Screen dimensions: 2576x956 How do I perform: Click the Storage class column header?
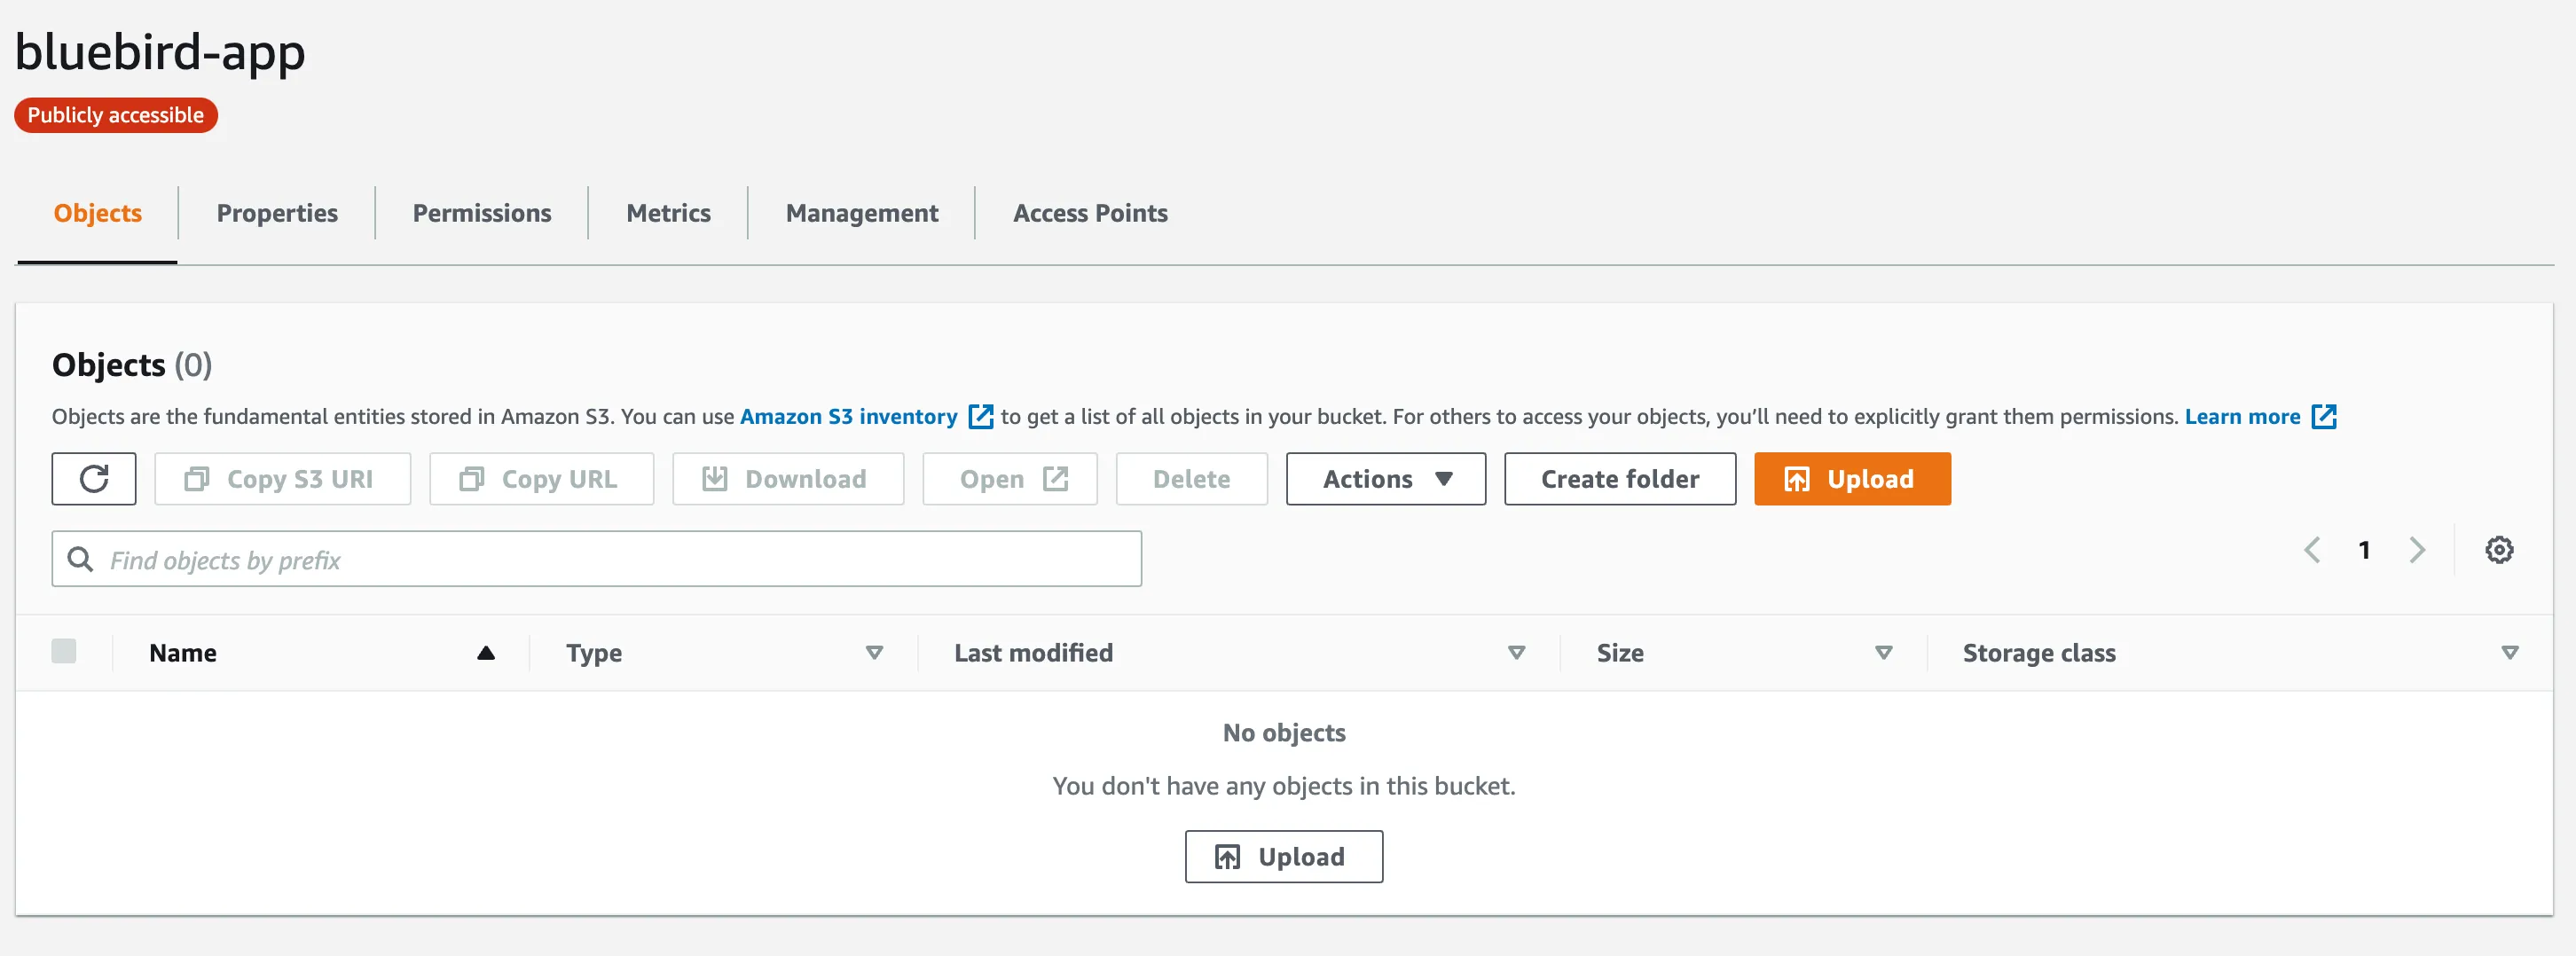pos(2039,653)
